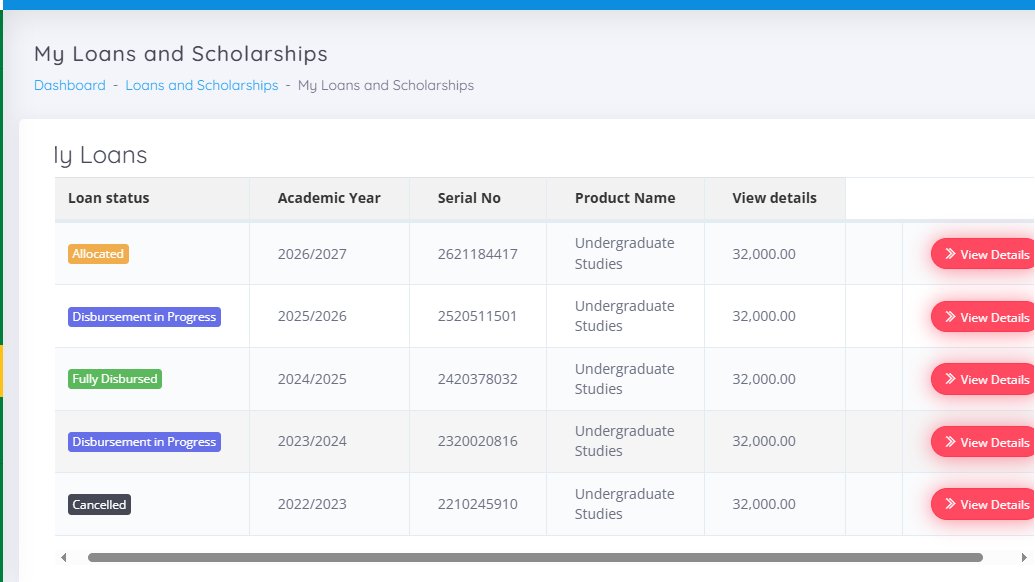This screenshot has width=1035, height=582.
Task: Select the Cancelled status badge
Action: 99,504
